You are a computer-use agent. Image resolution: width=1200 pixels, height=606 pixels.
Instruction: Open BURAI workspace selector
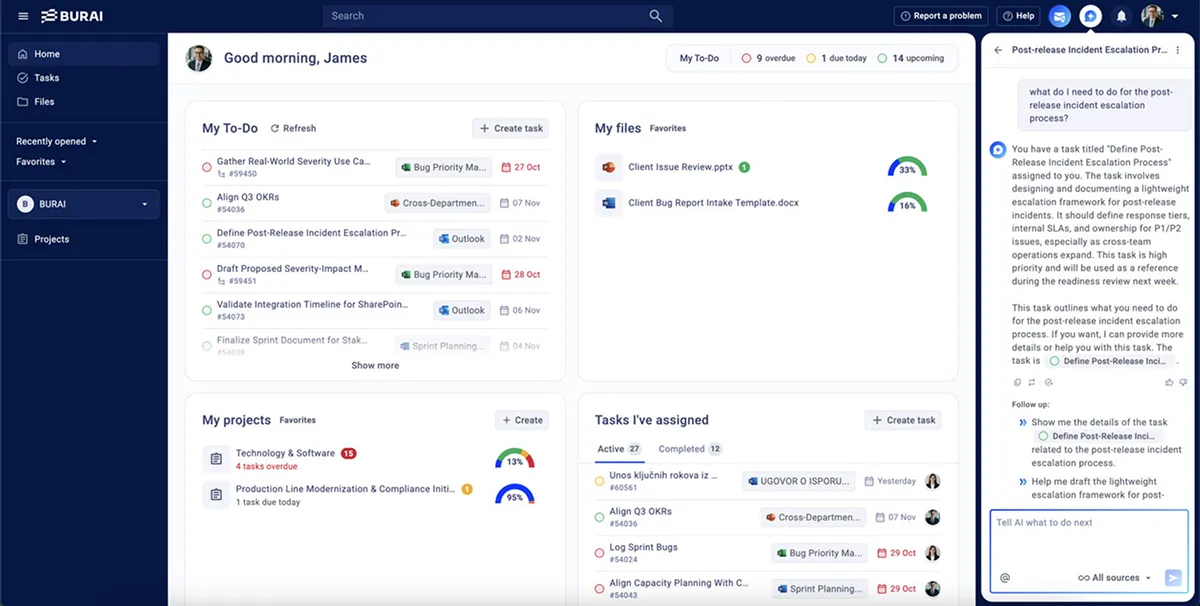click(x=84, y=204)
